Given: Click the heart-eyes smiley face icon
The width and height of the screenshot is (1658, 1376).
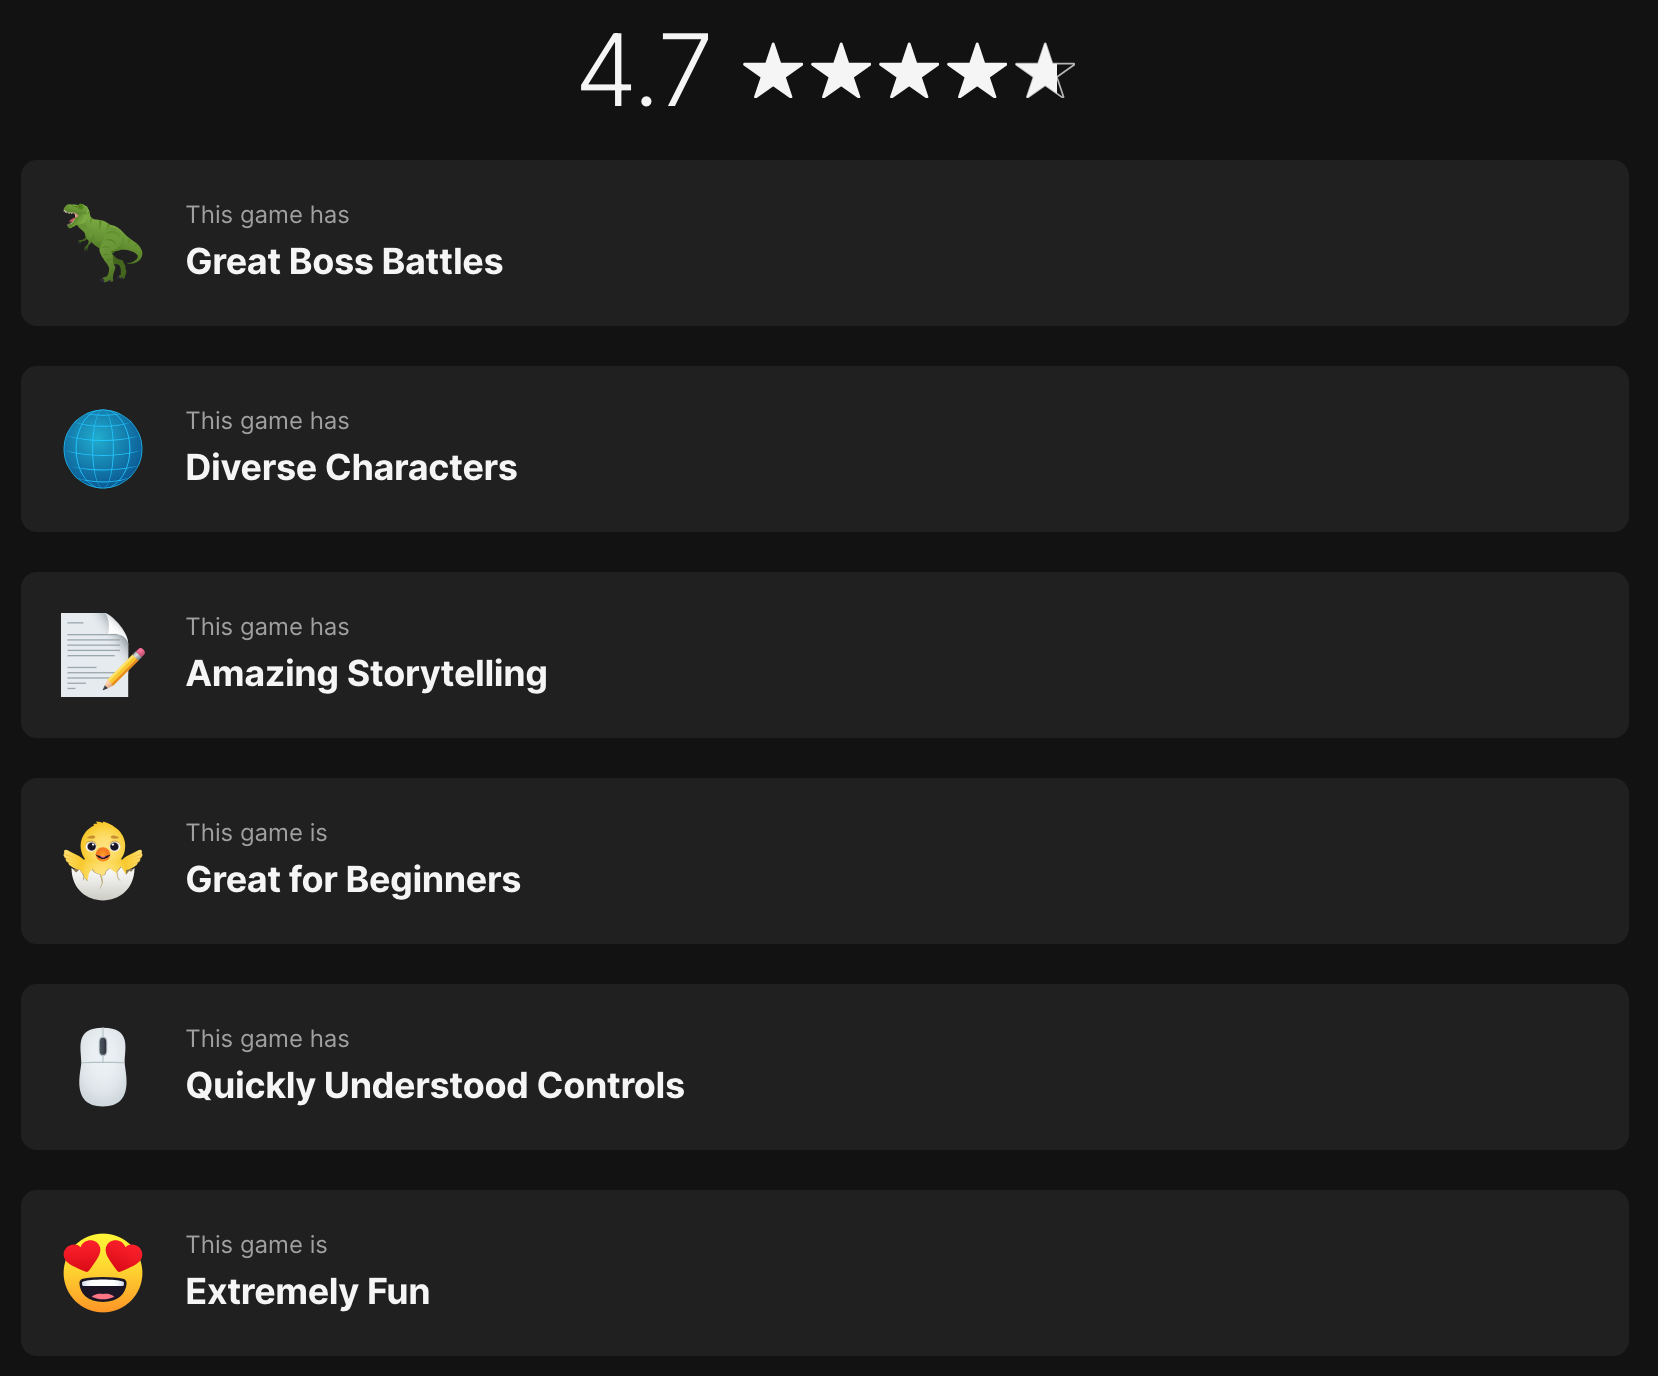Looking at the screenshot, I should [103, 1273].
